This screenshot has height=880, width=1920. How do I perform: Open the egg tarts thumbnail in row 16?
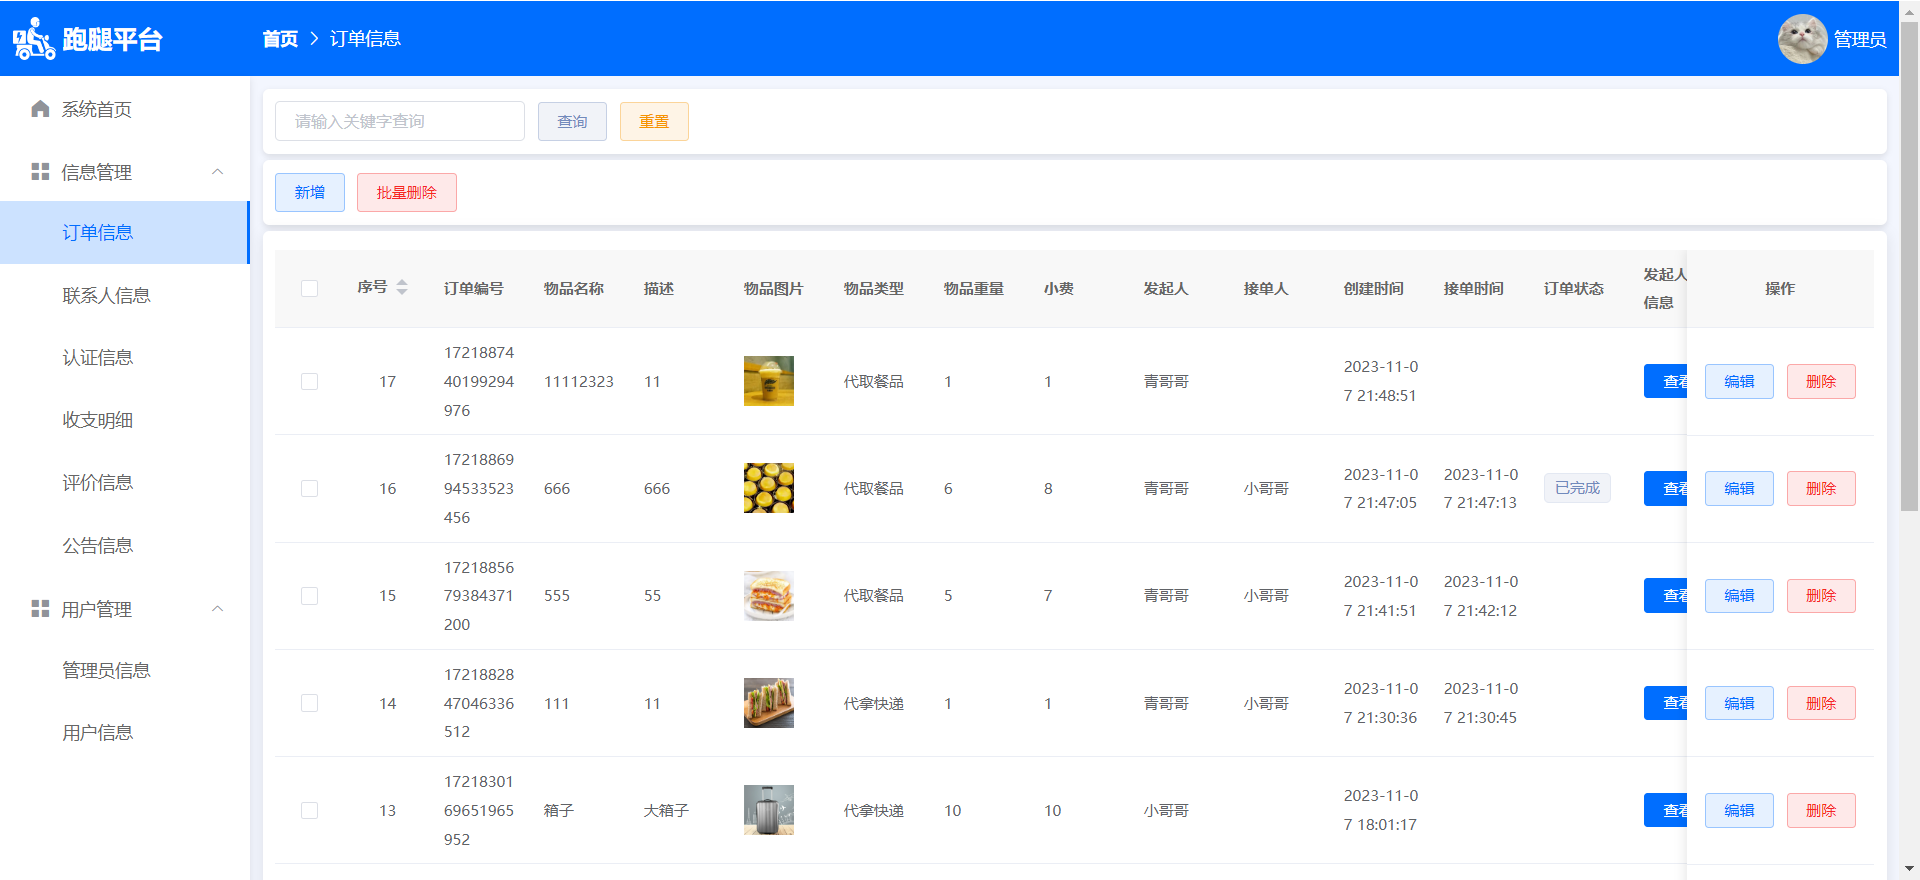(x=769, y=488)
